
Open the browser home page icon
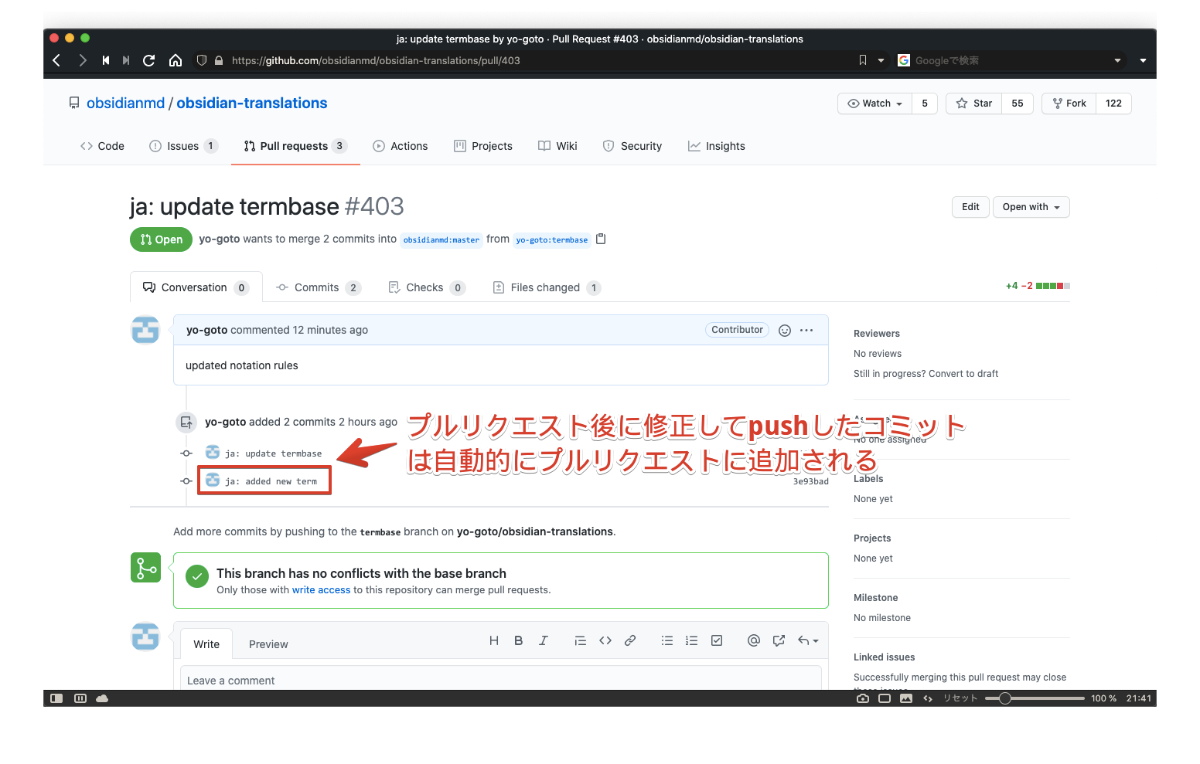click(x=175, y=60)
